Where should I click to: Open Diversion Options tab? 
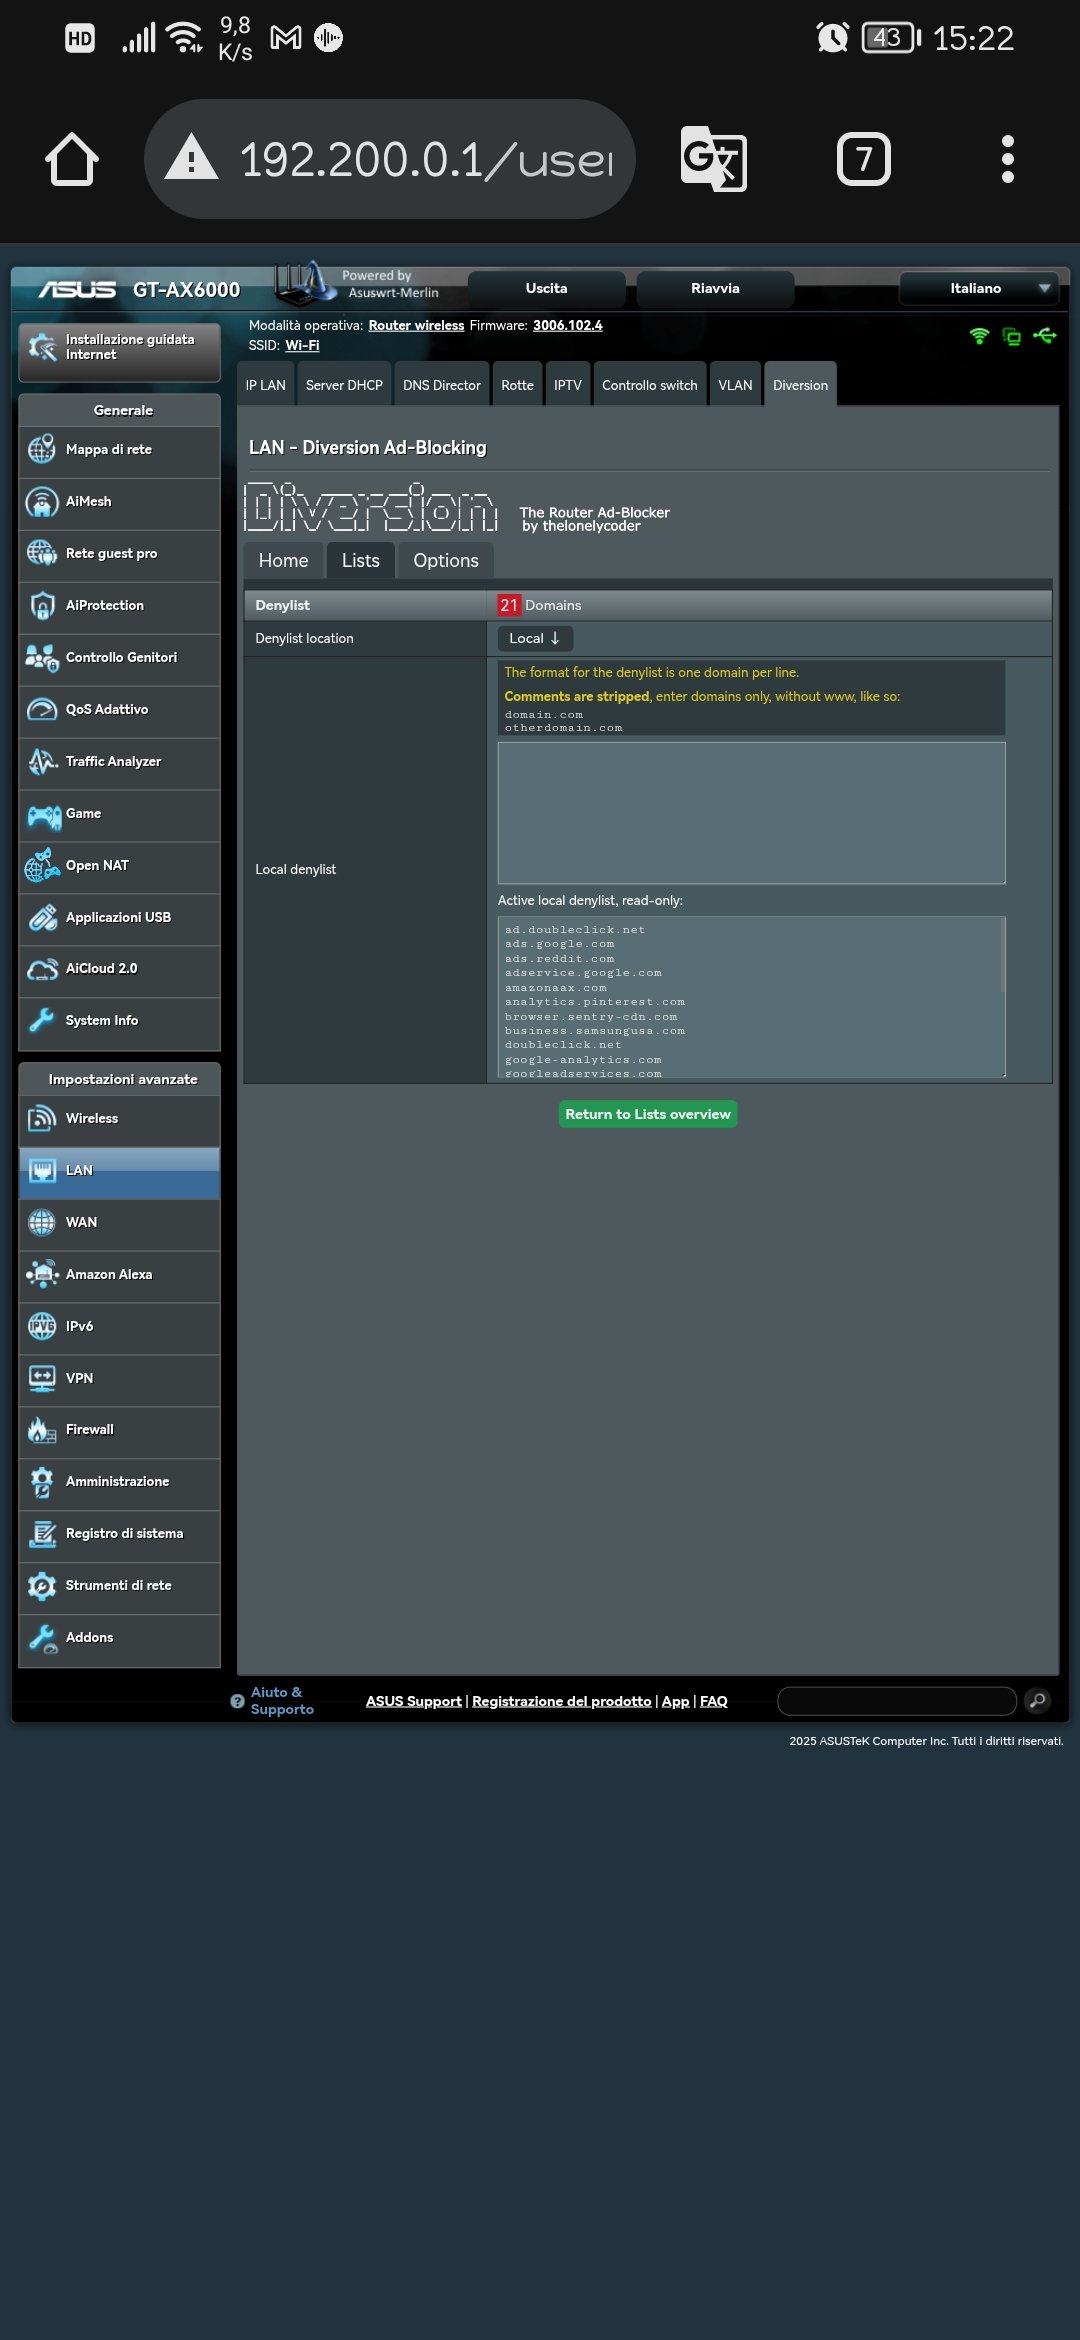point(446,561)
